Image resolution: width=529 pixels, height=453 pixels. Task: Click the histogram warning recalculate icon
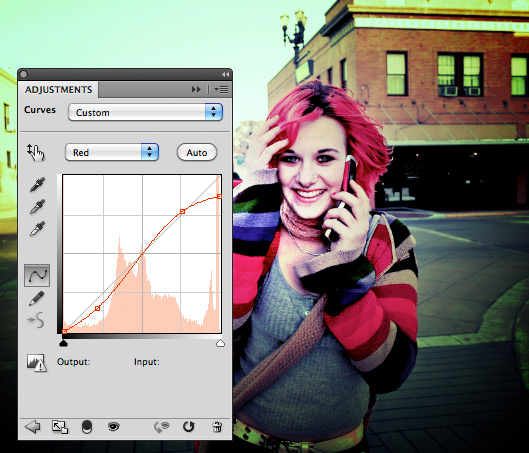click(x=36, y=363)
